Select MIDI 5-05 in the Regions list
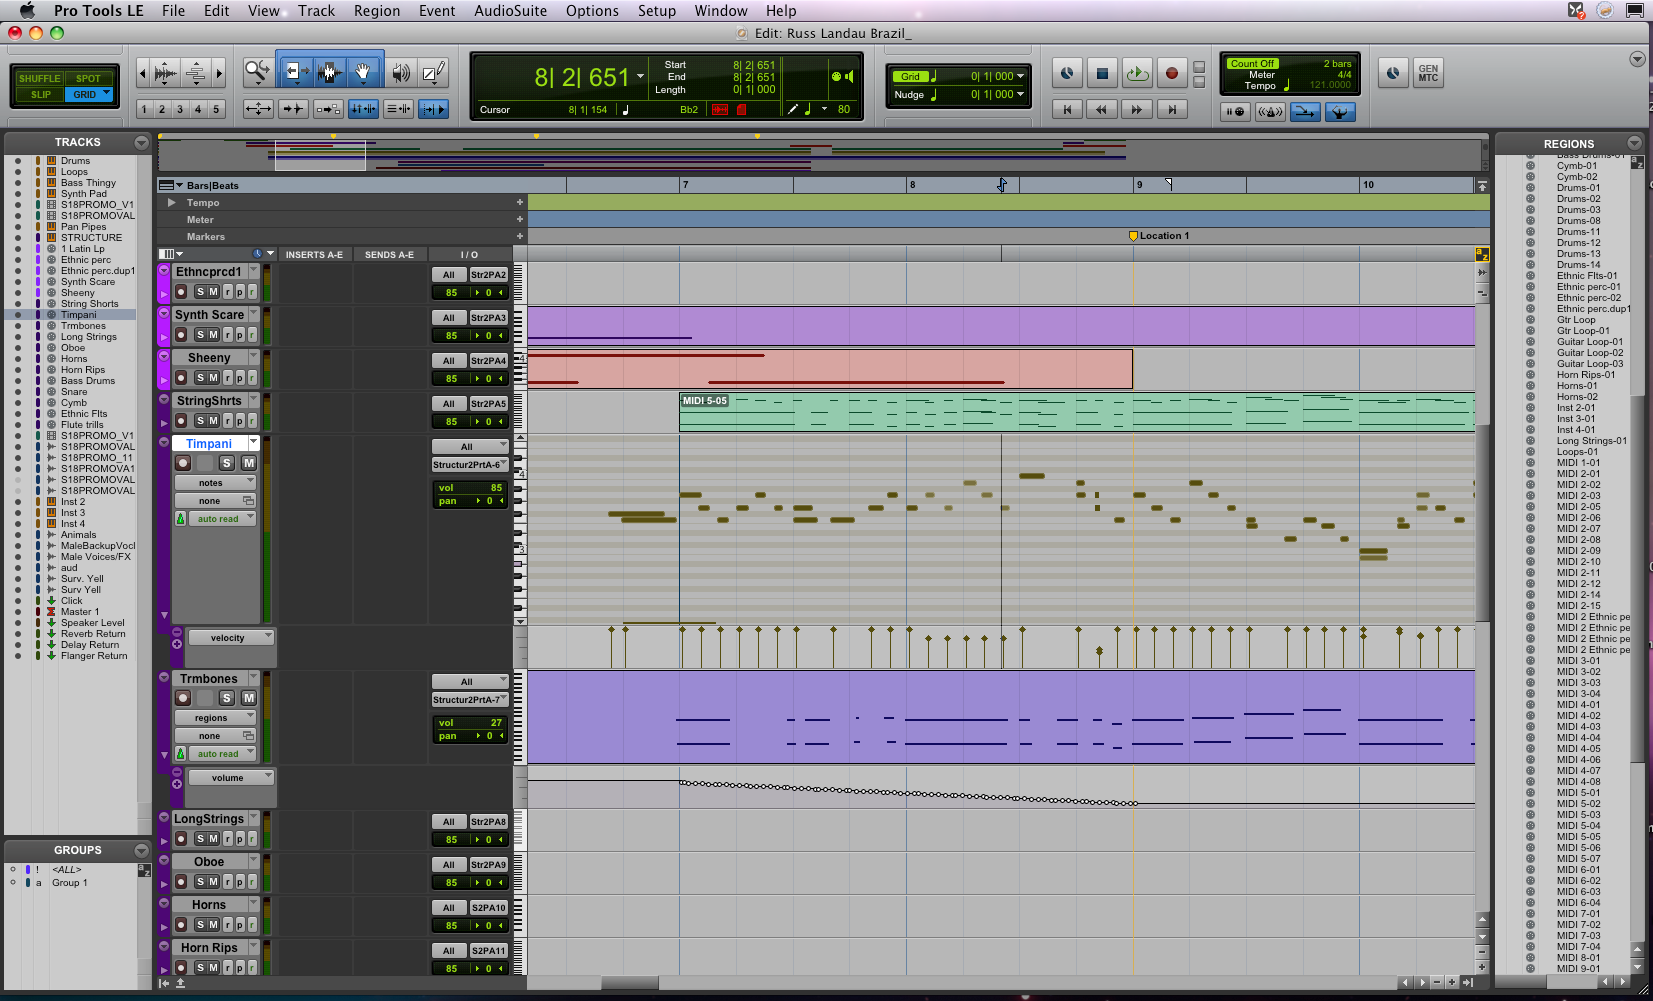1653x1001 pixels. 1578,837
